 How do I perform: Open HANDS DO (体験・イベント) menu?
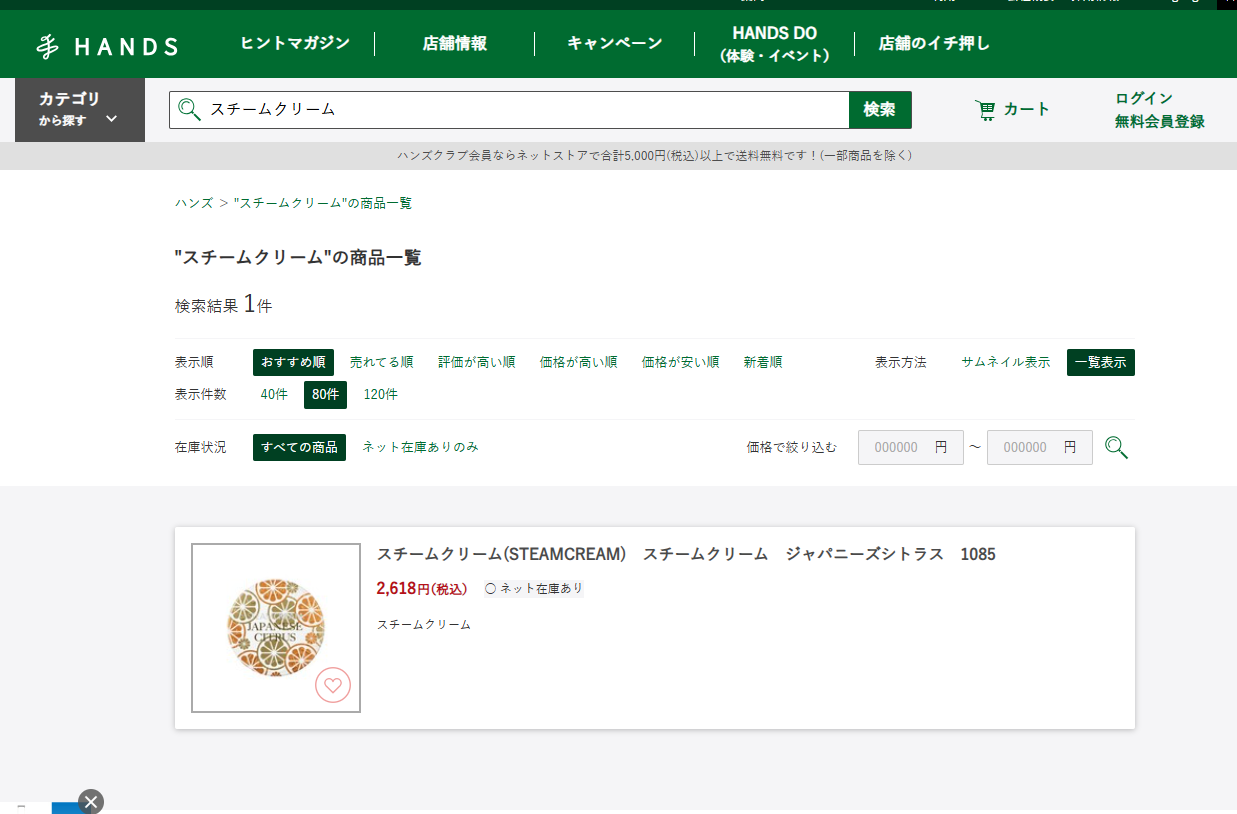pyautogui.click(x=774, y=44)
